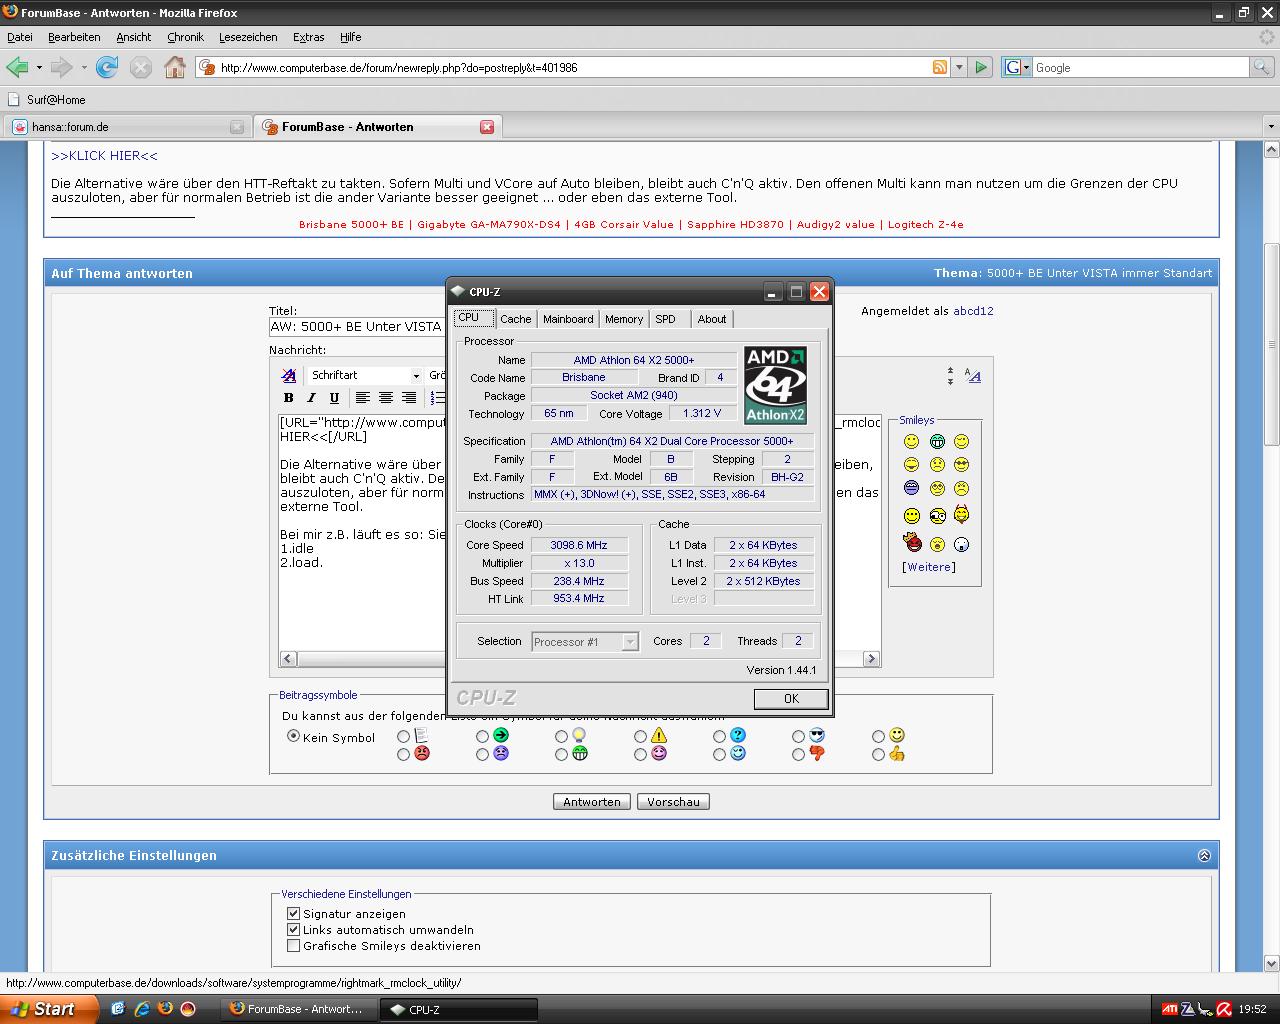Toggle Links automatisch umwandeln checkbox
Screen dimensions: 1280x1024
pyautogui.click(x=293, y=929)
